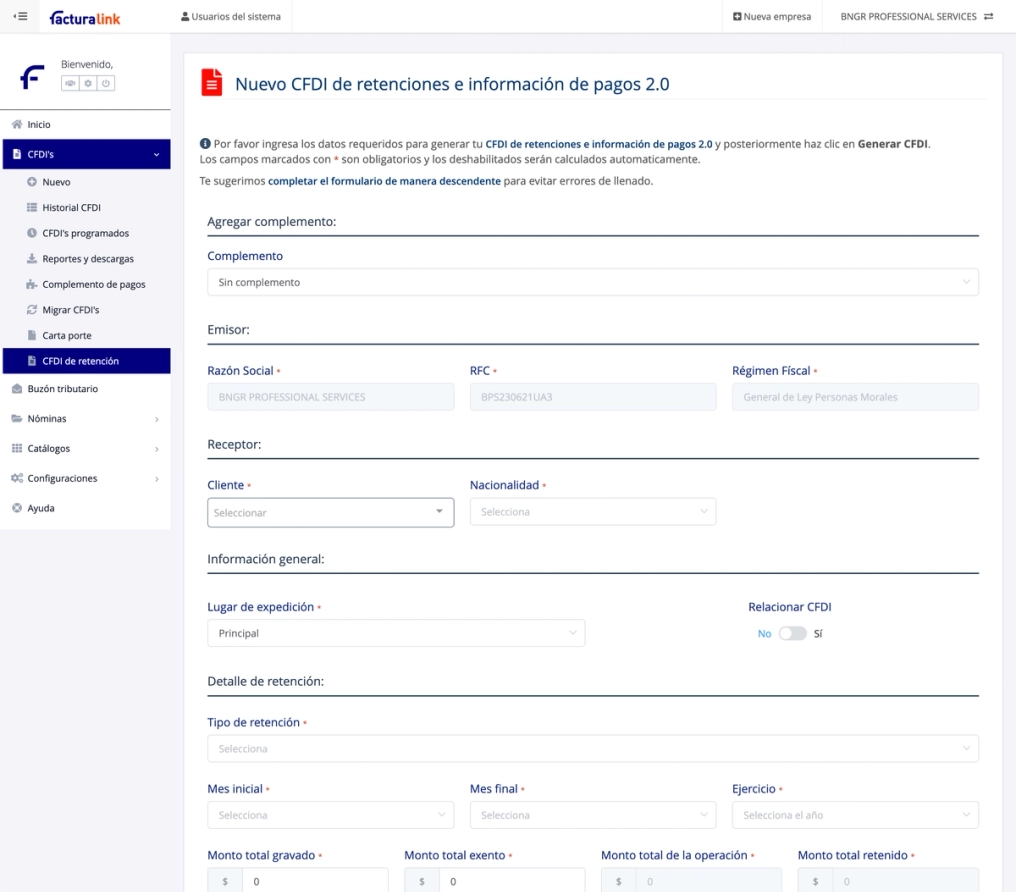Open CFDI's programados
This screenshot has height=892, width=1016.
tap(86, 233)
